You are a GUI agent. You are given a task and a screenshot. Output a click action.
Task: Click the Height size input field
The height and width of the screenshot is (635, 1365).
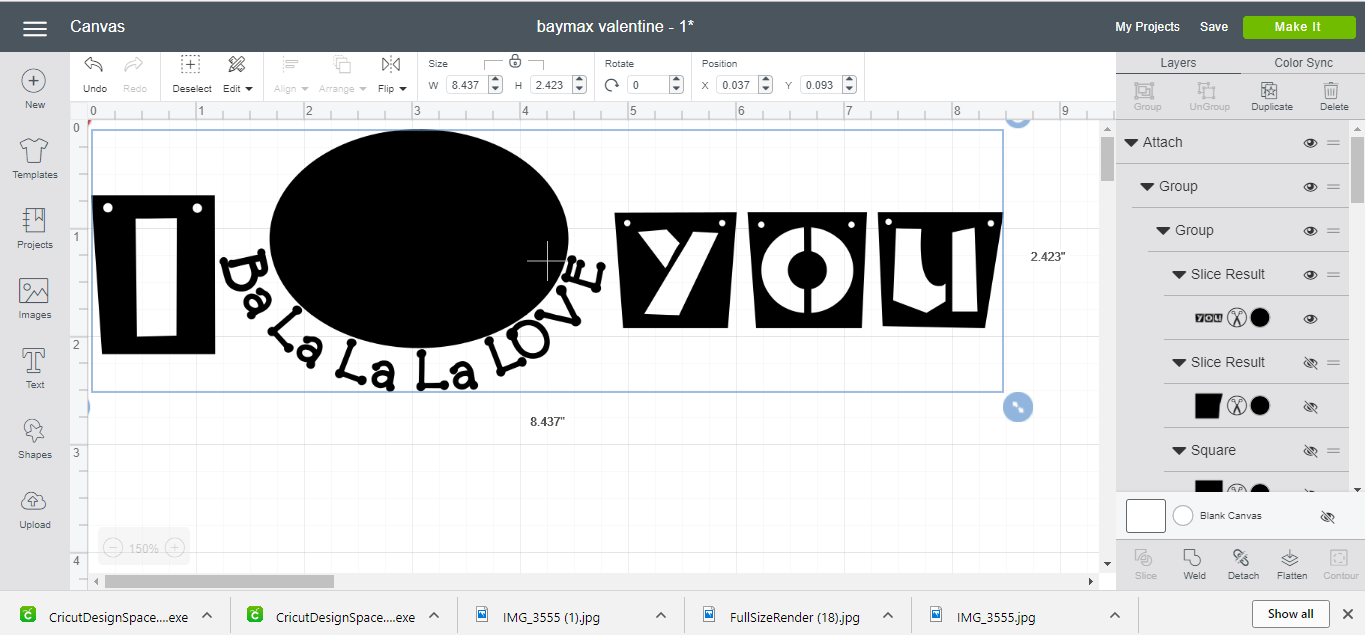tap(549, 85)
